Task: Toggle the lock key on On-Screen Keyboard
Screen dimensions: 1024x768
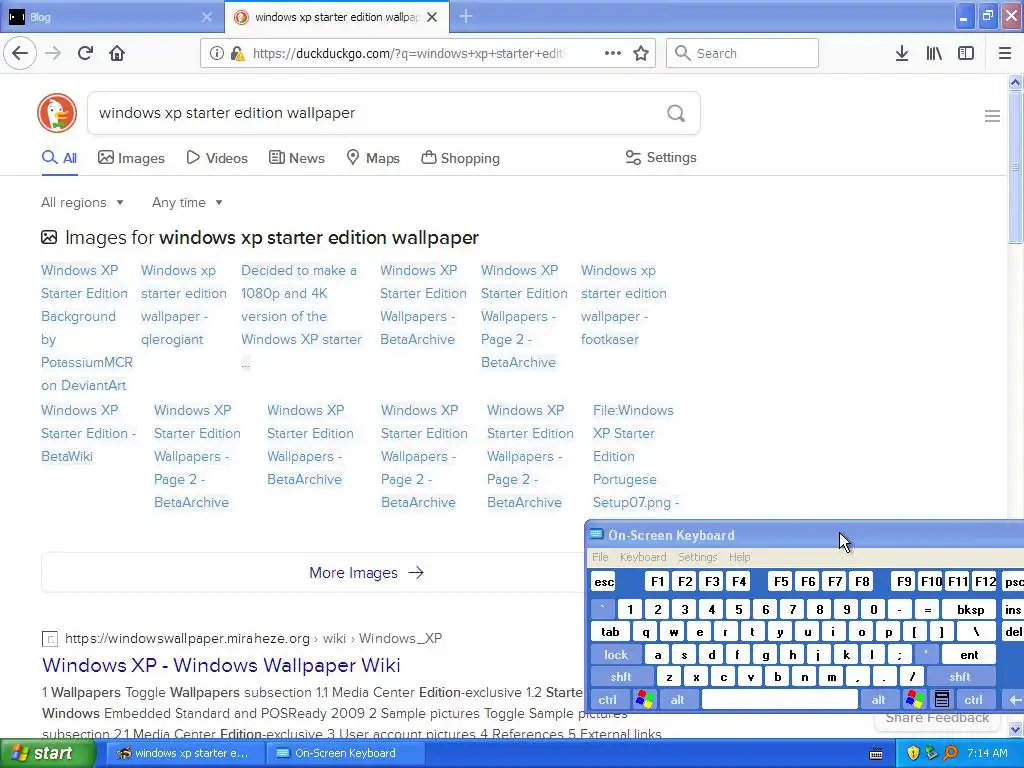Action: click(x=616, y=654)
